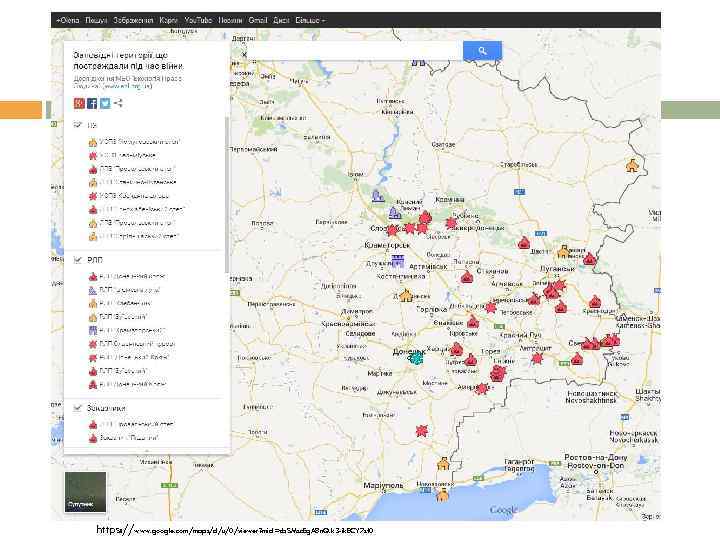This screenshot has height=540, width=720.
Task: Toggle the РЛП layer checkbox
Action: pos(78,260)
